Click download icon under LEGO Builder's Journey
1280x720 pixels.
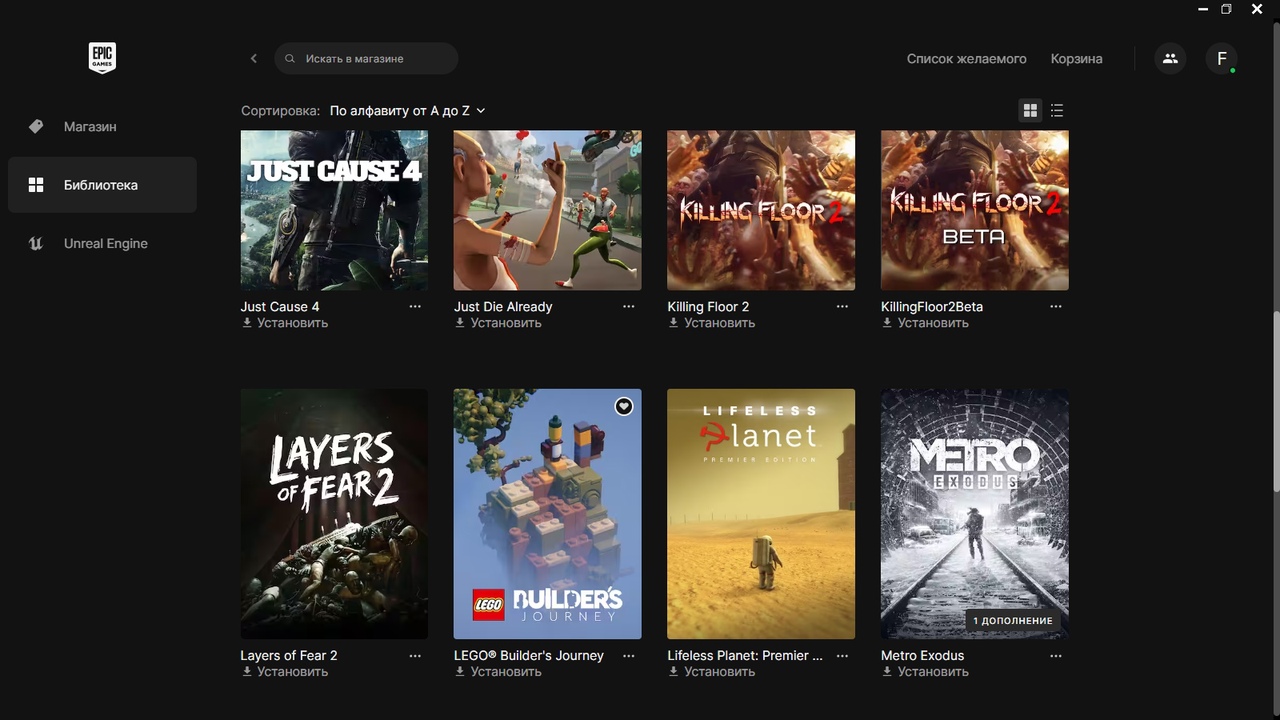(460, 672)
